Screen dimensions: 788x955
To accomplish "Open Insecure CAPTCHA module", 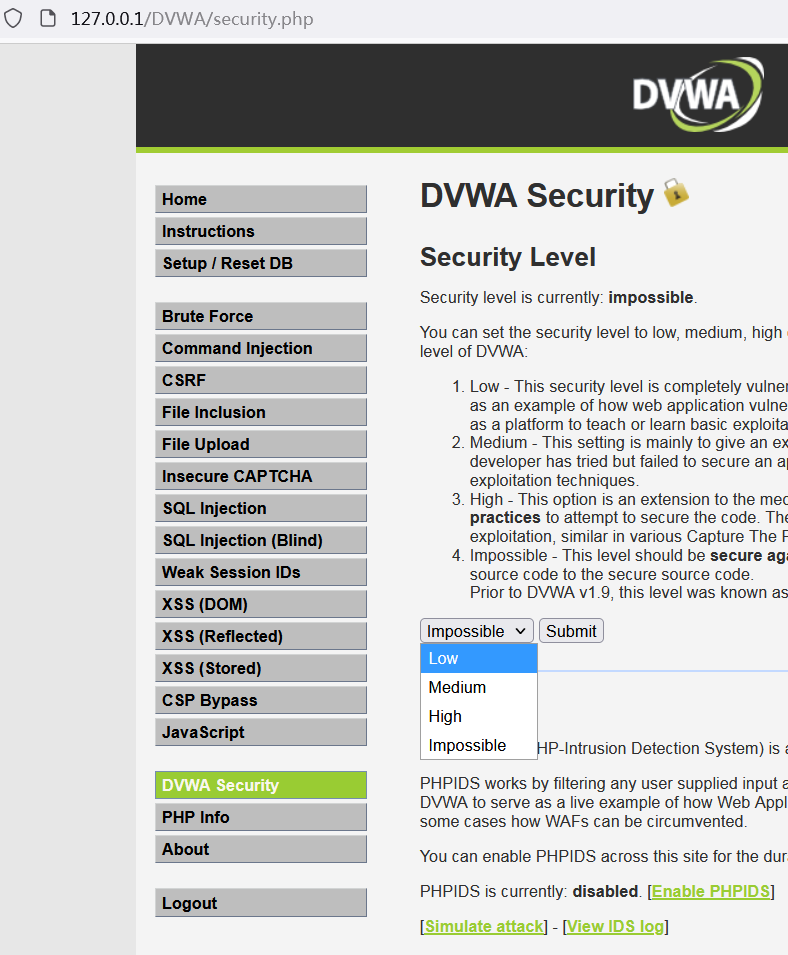I will [261, 476].
